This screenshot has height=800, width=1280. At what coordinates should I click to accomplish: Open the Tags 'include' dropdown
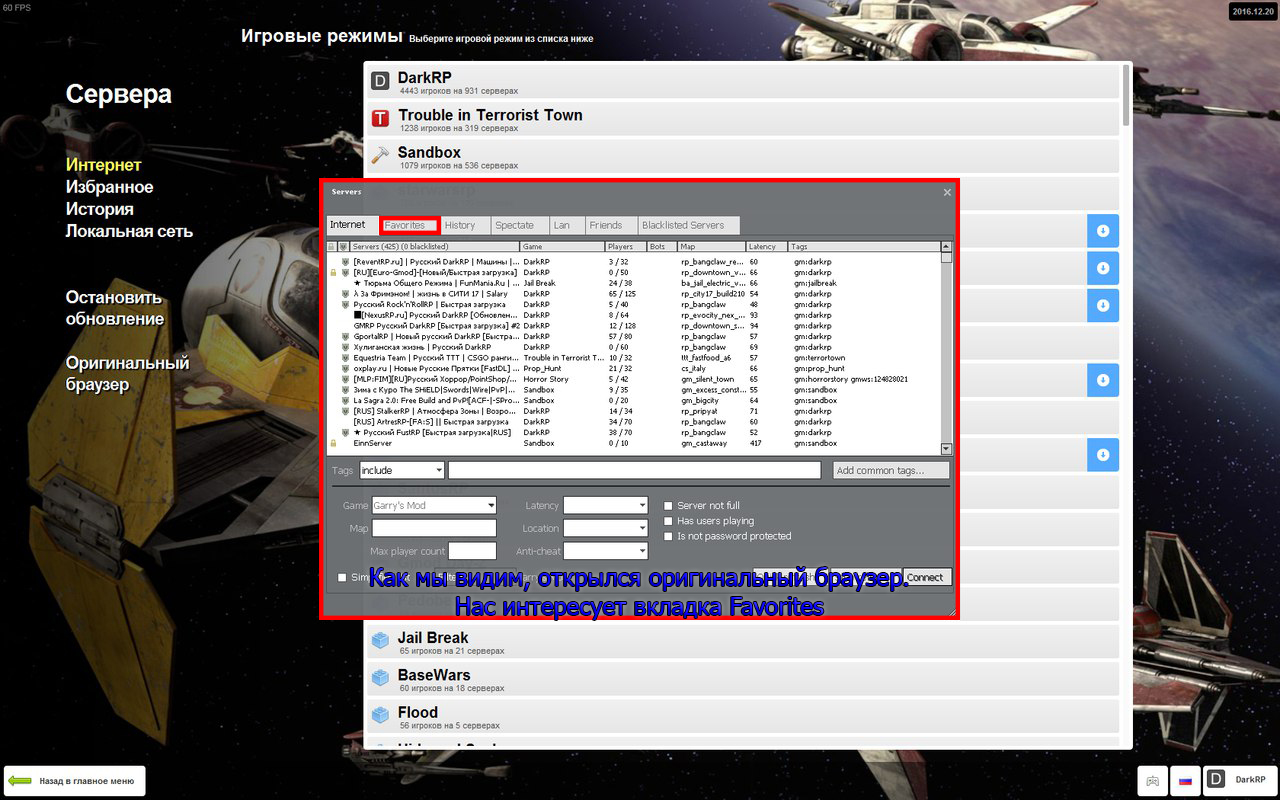click(402, 470)
